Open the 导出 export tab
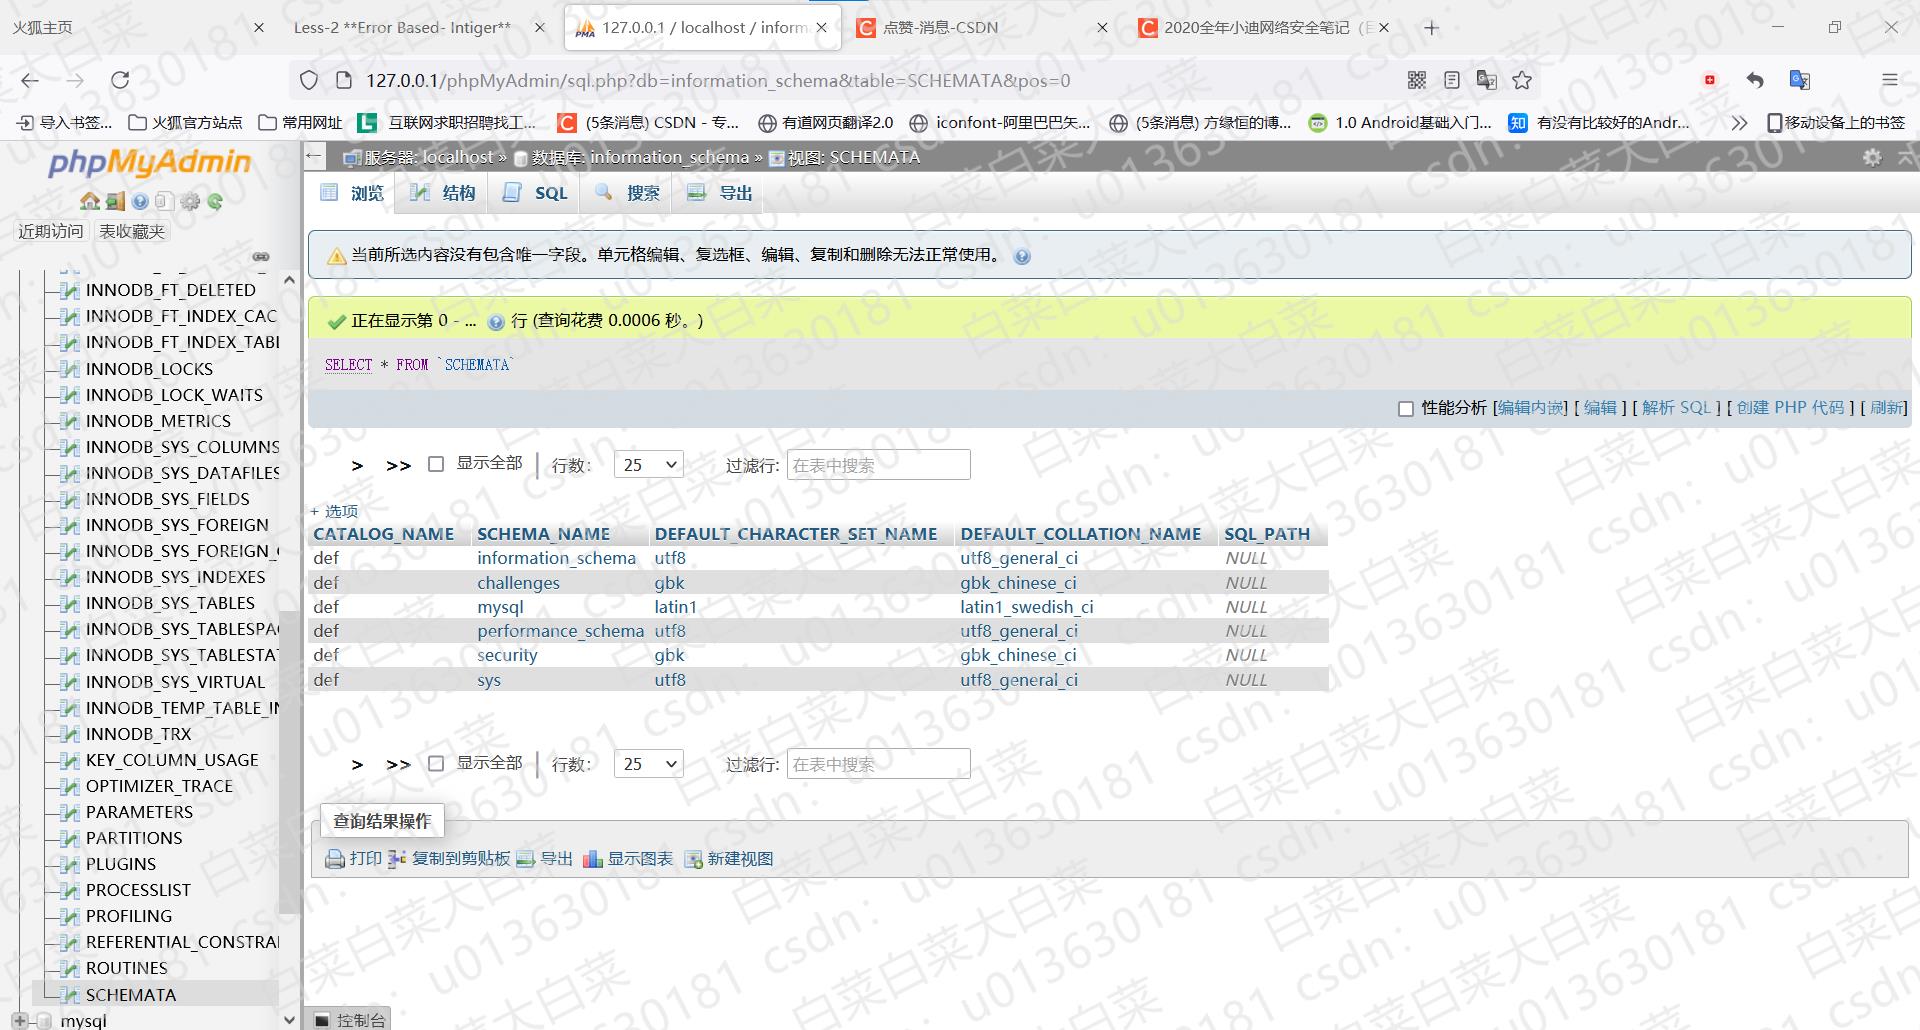Viewport: 1920px width, 1030px height. (x=720, y=193)
